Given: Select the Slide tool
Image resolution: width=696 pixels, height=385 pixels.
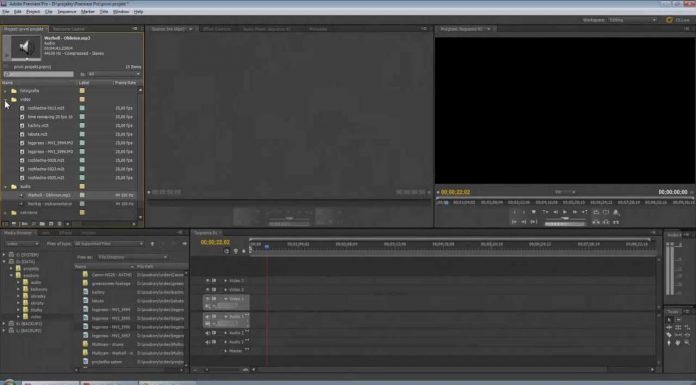Looking at the screenshot, I should click(x=687, y=335).
